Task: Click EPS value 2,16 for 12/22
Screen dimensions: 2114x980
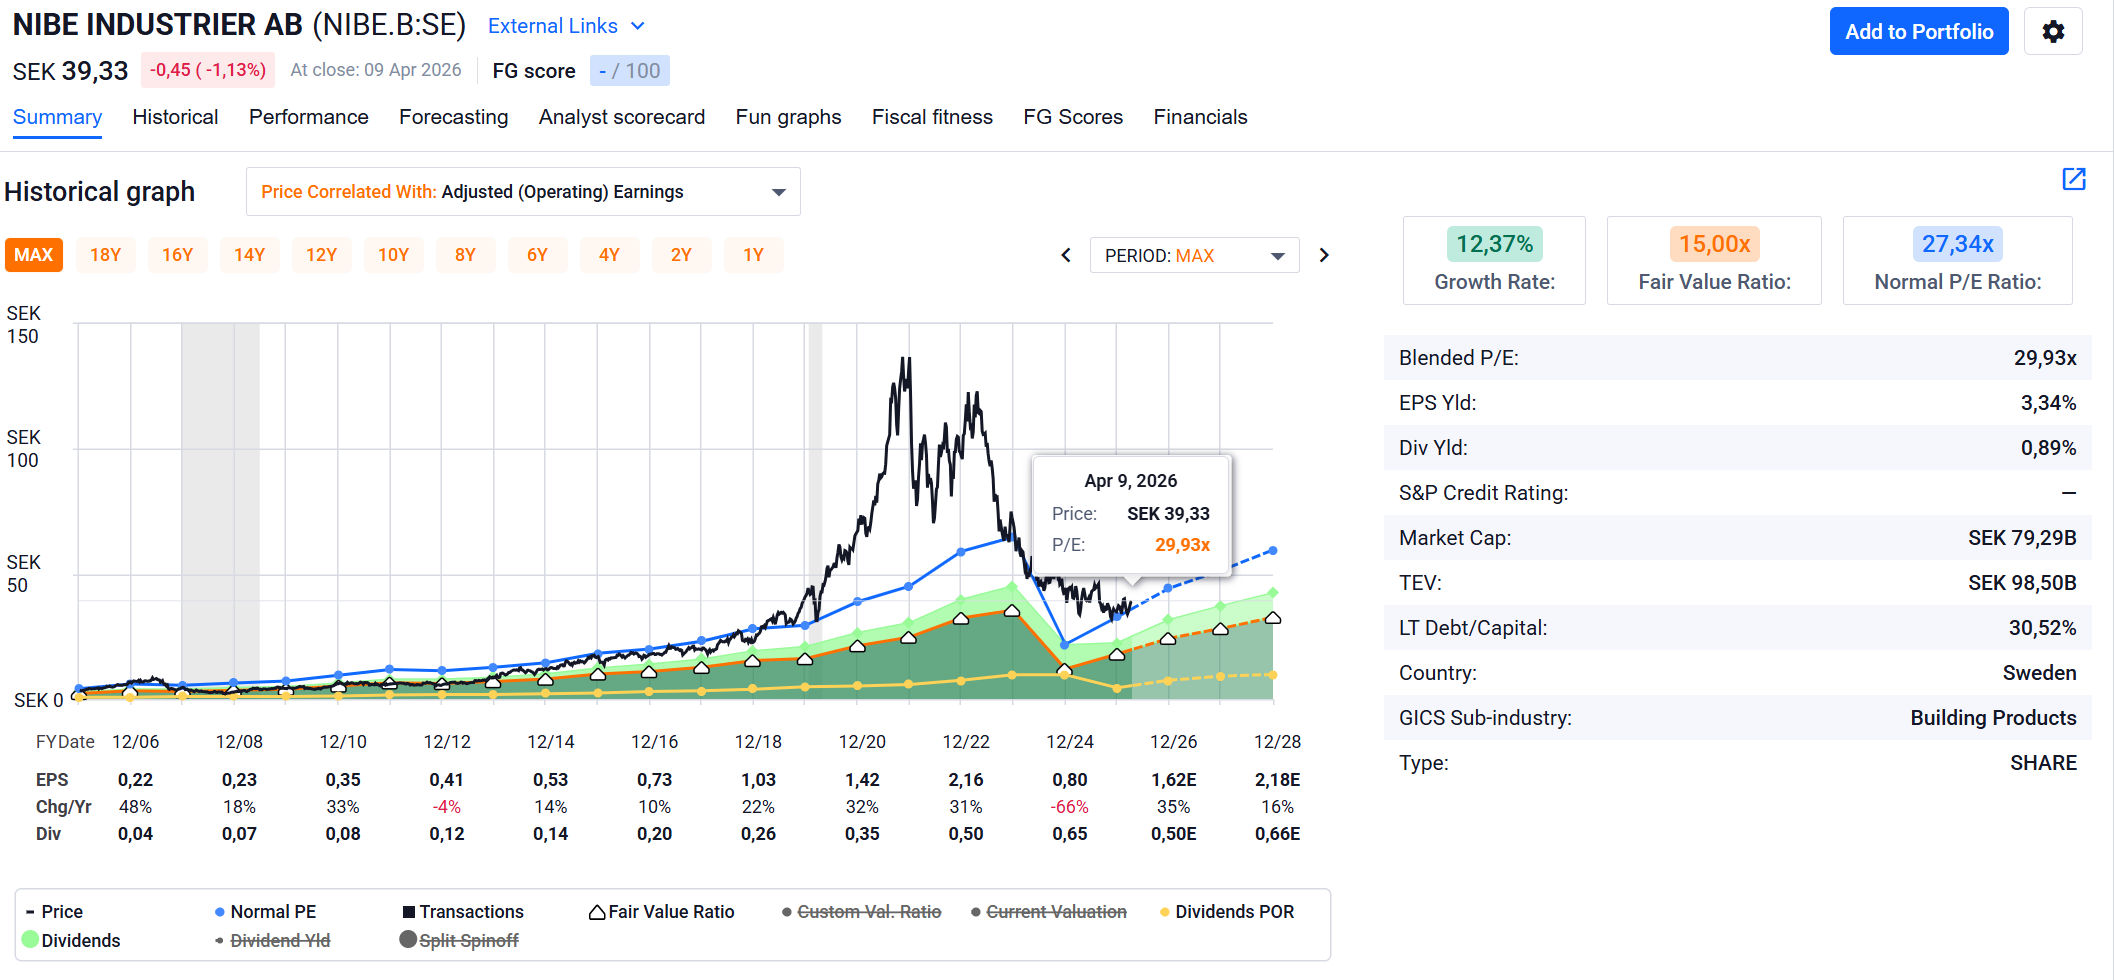Action: [966, 780]
